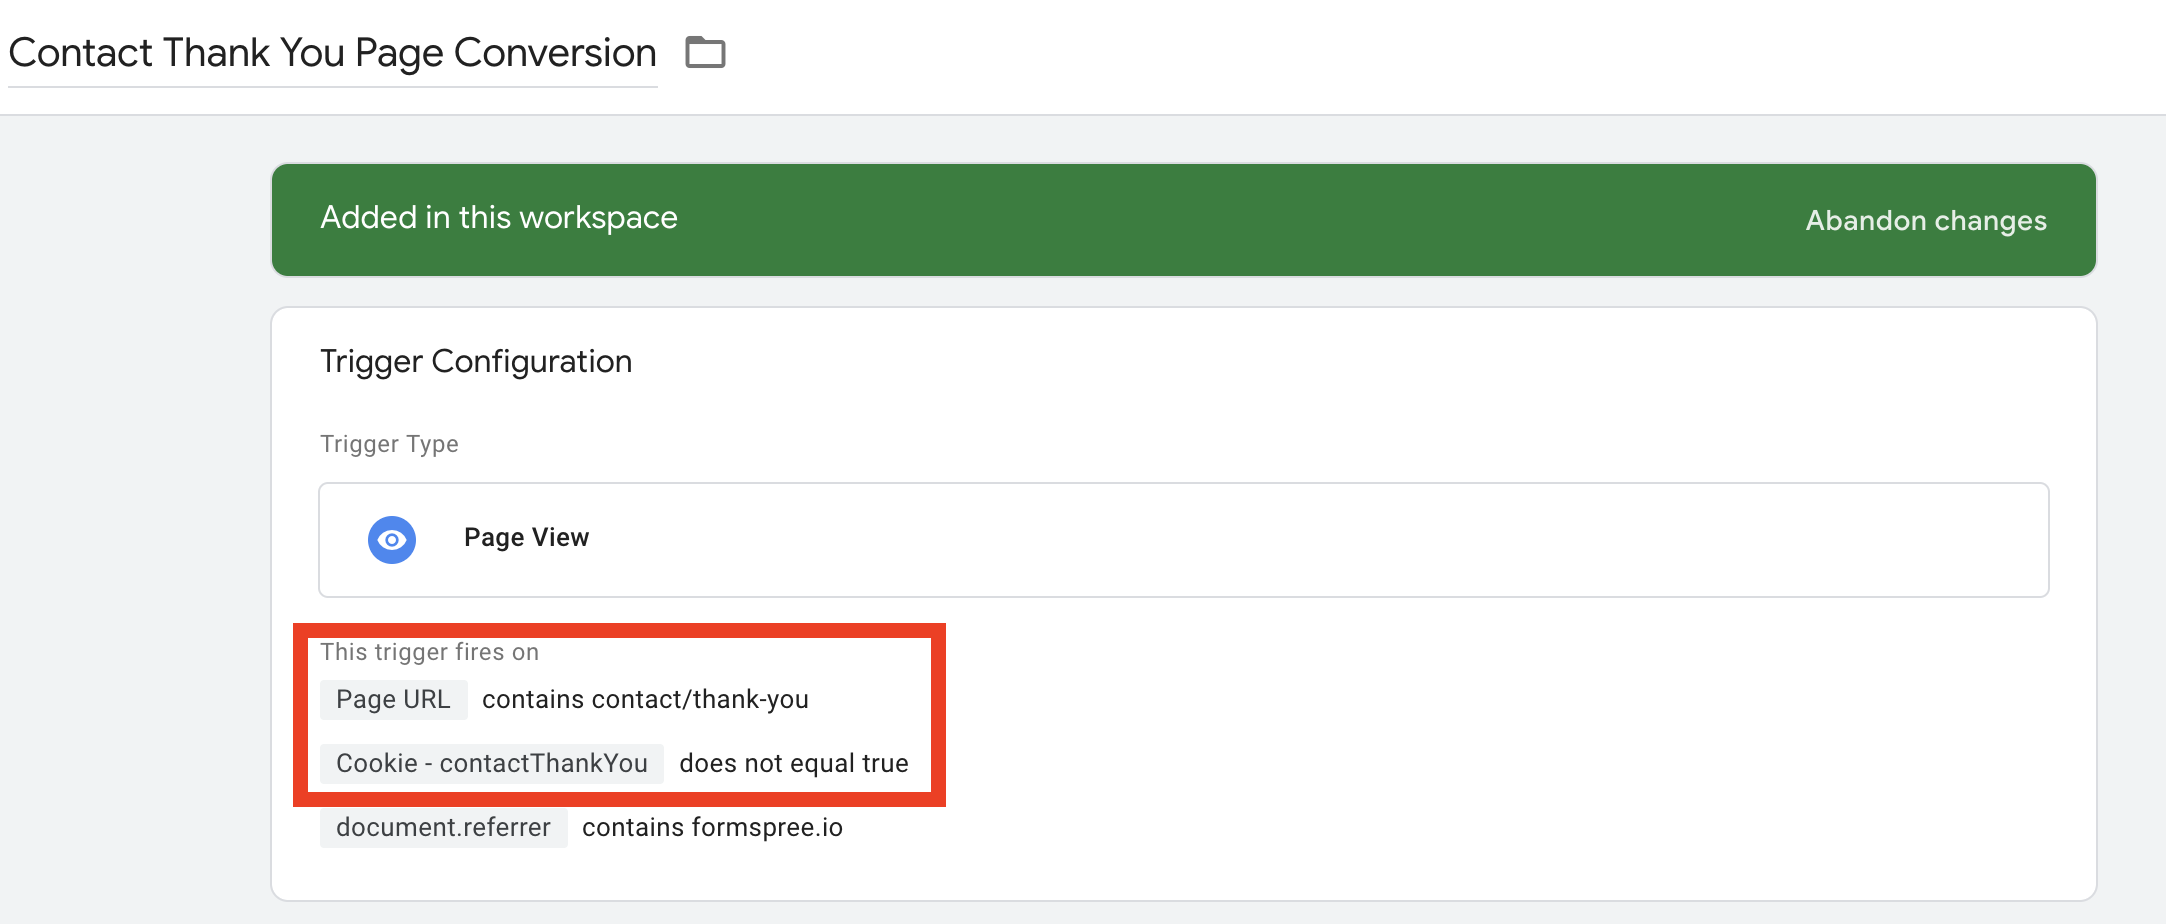Edit the trigger name title field
2166x924 pixels.
(x=332, y=53)
